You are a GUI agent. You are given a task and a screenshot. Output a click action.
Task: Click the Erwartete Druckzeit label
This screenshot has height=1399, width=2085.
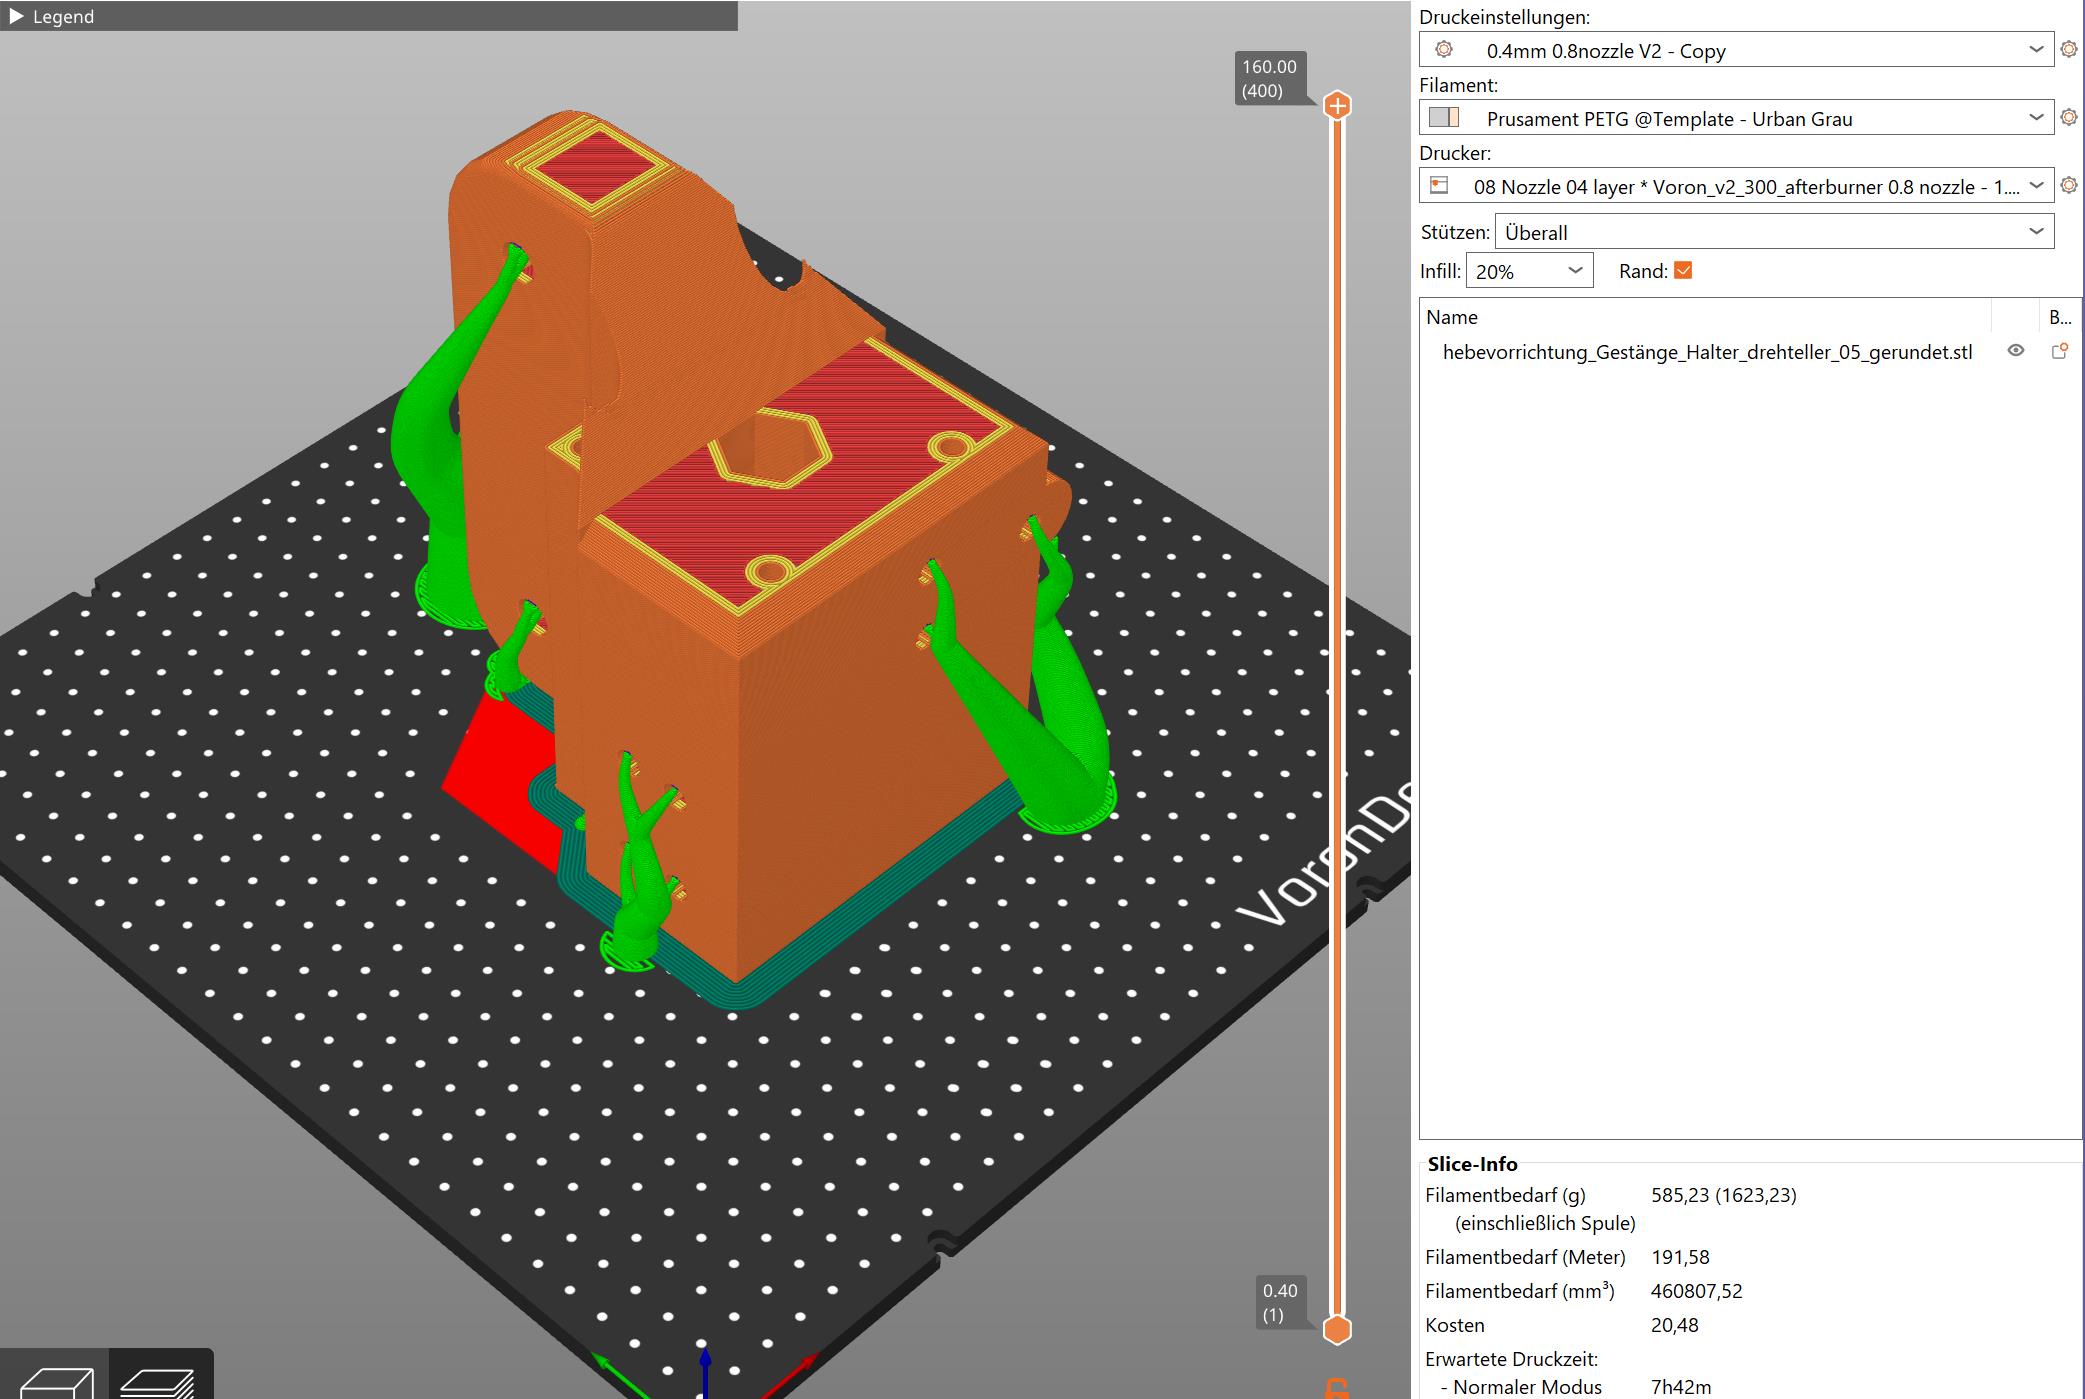1511,1359
